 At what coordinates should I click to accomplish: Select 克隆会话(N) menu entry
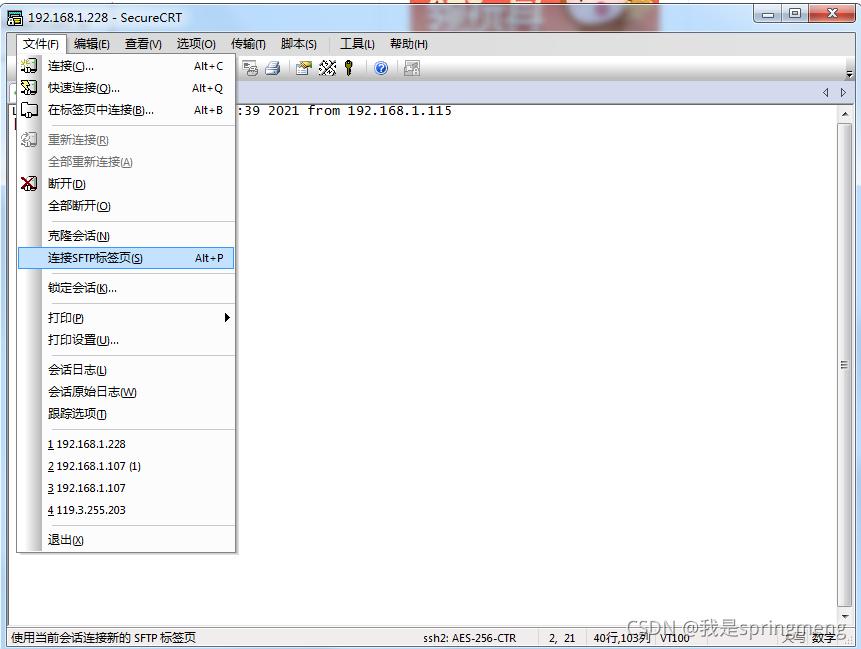(x=126, y=236)
